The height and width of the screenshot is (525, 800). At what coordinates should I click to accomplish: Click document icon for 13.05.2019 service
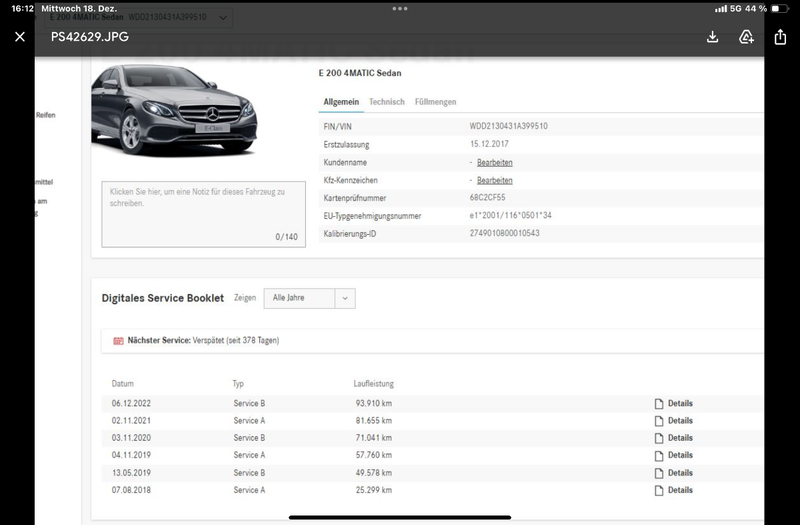(659, 473)
